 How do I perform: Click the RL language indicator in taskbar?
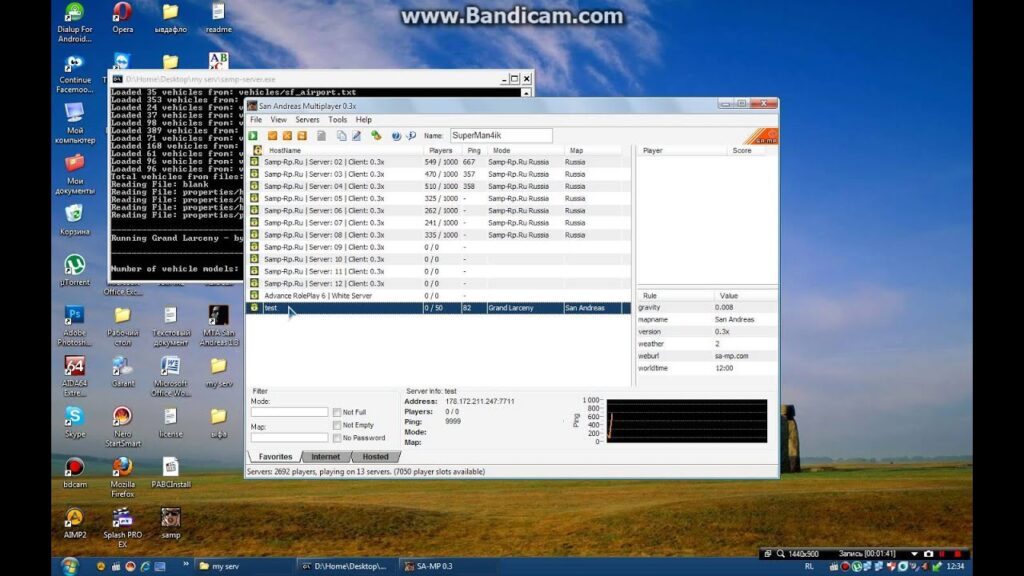[809, 566]
